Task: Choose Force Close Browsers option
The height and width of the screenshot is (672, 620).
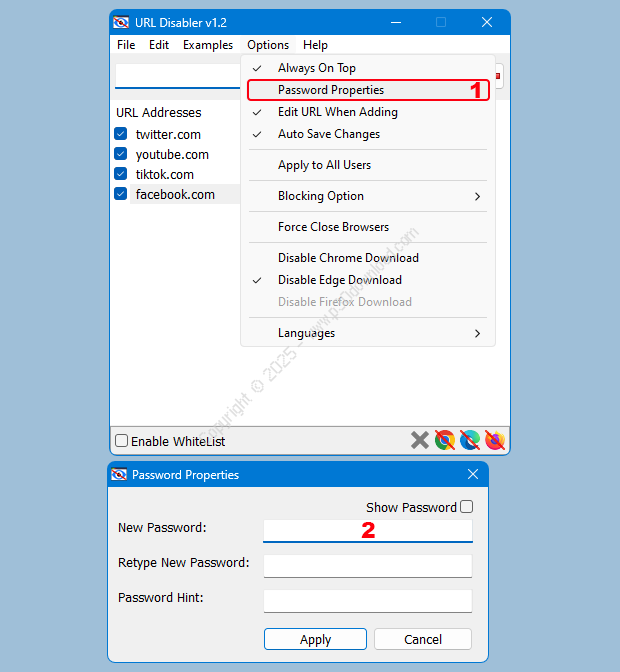Action: (x=333, y=227)
